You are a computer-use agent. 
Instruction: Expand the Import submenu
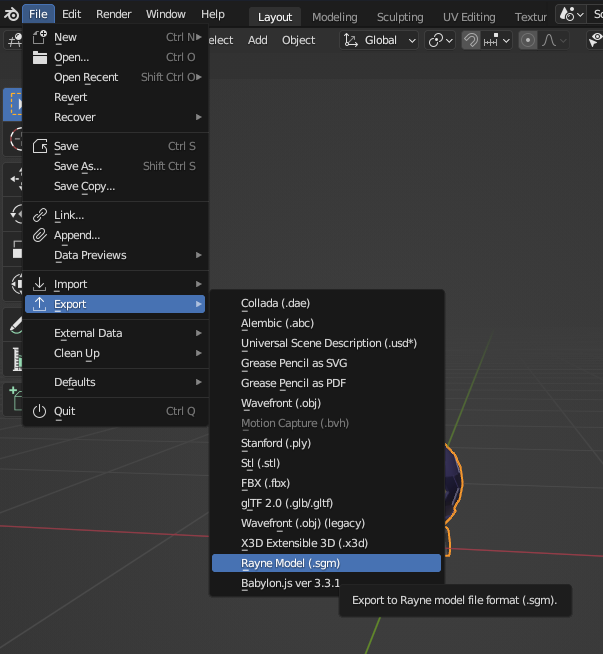click(x=115, y=284)
